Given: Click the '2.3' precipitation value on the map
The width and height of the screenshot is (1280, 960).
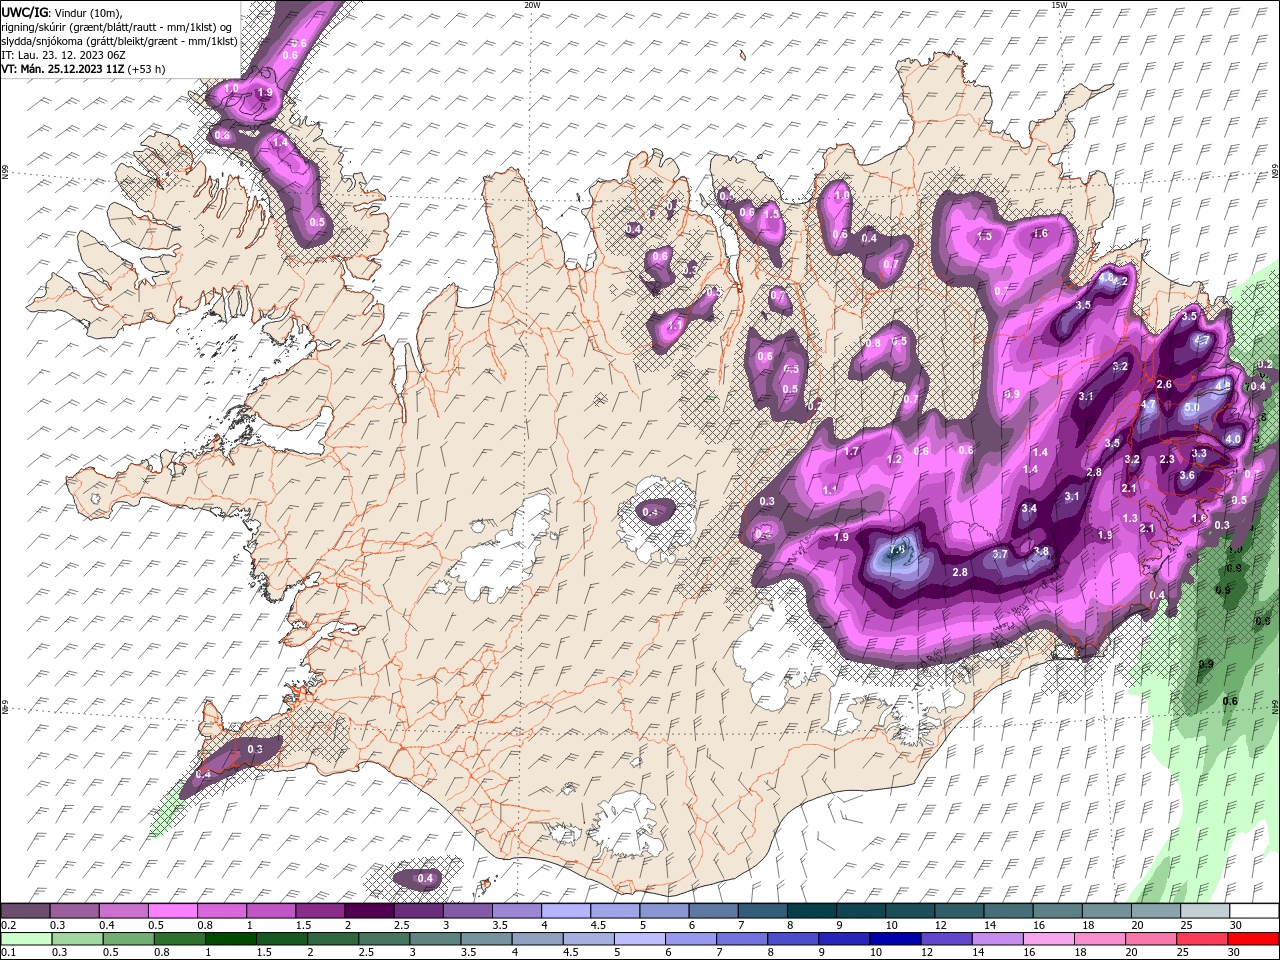Looking at the screenshot, I should [1166, 460].
